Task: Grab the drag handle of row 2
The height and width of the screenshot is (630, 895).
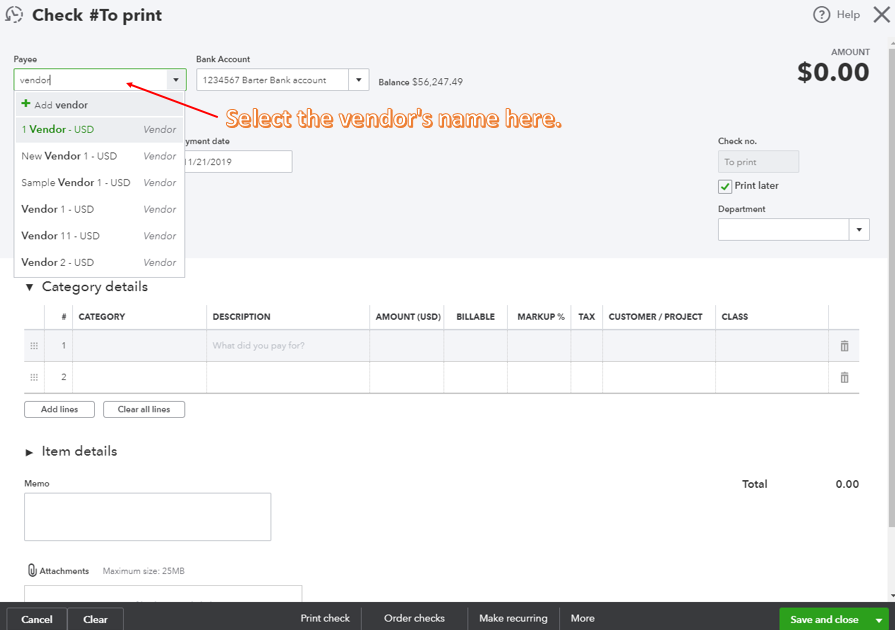Action: coord(34,377)
